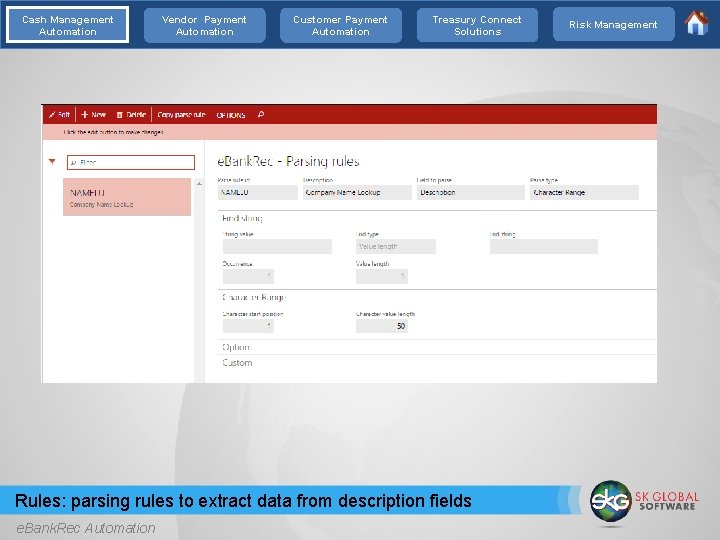Expand the Custom section
Image resolution: width=720 pixels, height=540 pixels.
[x=237, y=363]
